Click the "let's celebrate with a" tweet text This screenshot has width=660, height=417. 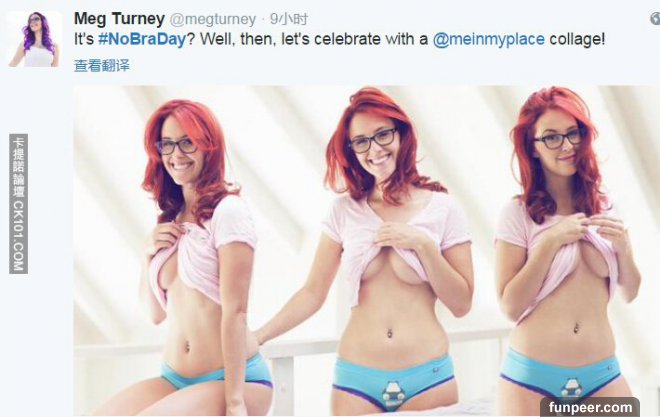(x=354, y=39)
